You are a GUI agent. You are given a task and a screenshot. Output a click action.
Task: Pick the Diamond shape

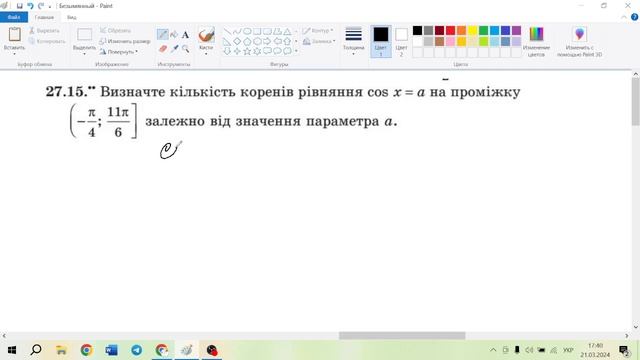(x=237, y=41)
